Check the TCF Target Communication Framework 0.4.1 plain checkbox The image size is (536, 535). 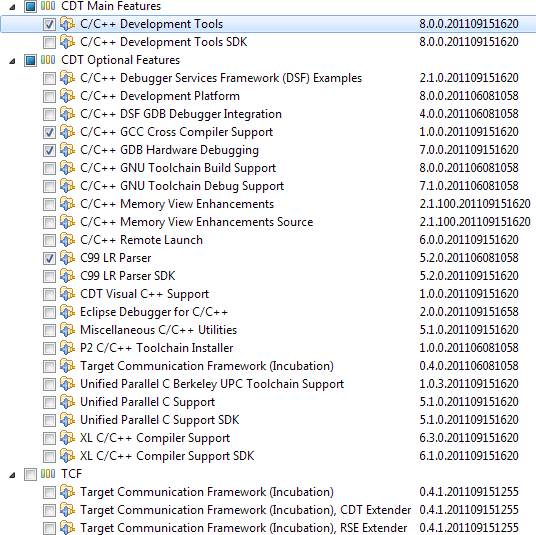point(49,492)
